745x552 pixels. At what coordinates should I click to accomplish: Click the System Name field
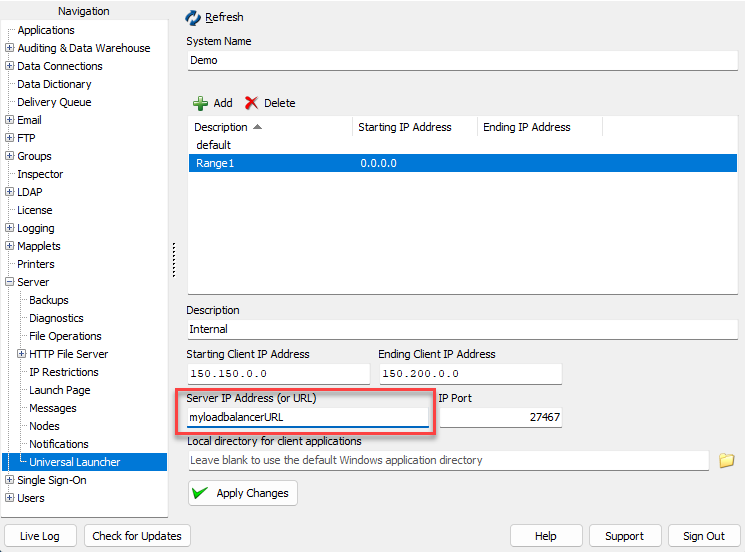tap(462, 60)
